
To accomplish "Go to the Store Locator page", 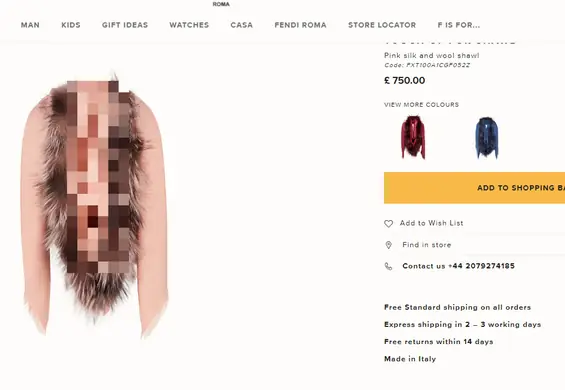I will [382, 25].
